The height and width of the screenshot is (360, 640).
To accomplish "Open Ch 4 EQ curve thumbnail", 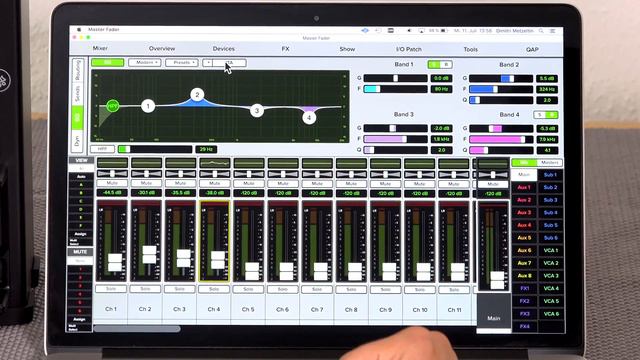I will pyautogui.click(x=215, y=163).
